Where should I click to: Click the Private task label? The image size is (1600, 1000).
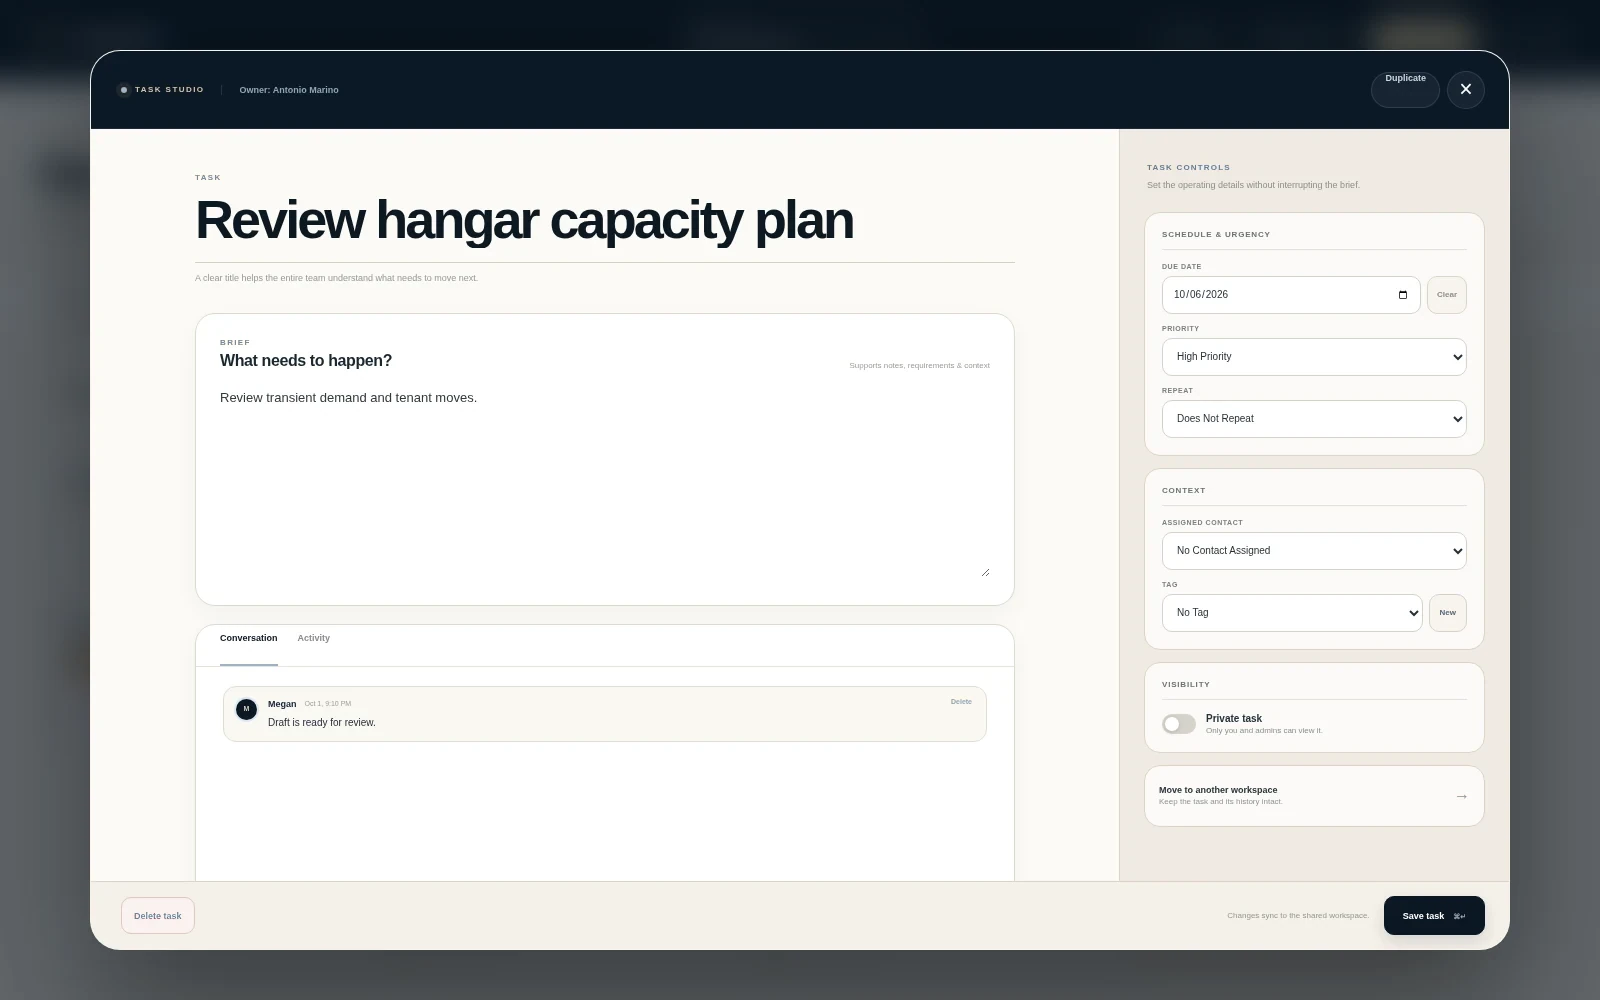(x=1233, y=719)
